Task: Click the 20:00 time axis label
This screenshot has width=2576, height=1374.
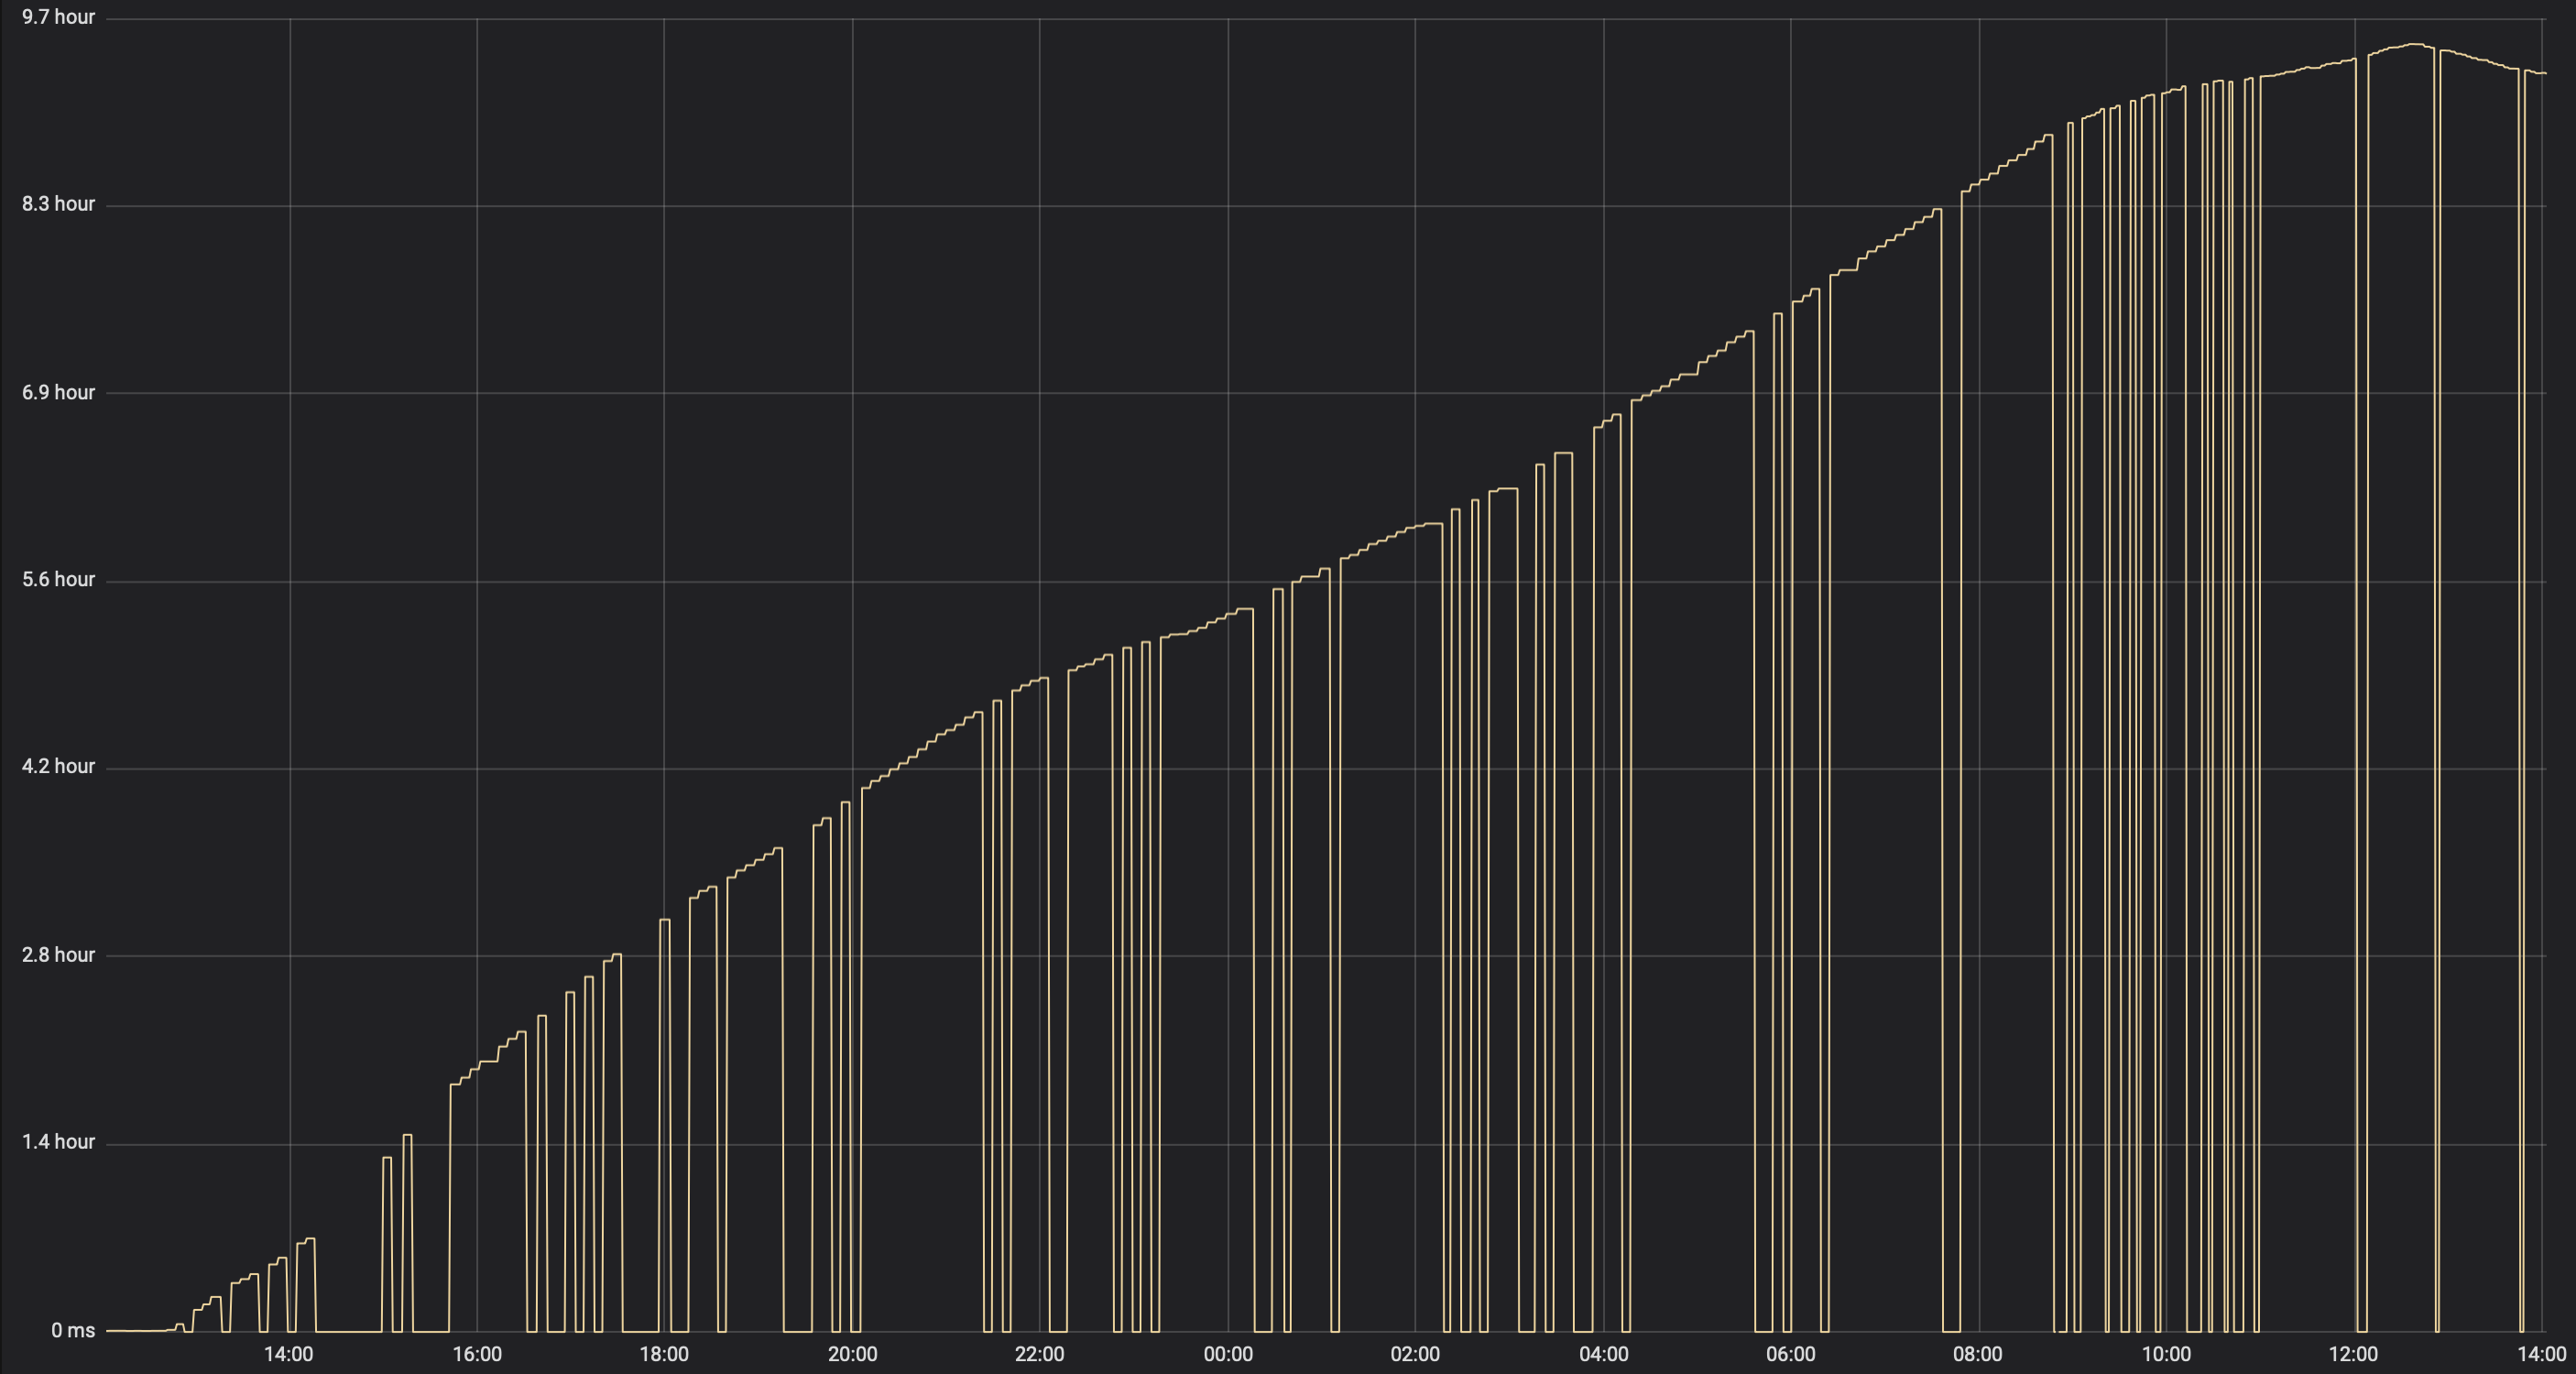Action: [x=852, y=1354]
